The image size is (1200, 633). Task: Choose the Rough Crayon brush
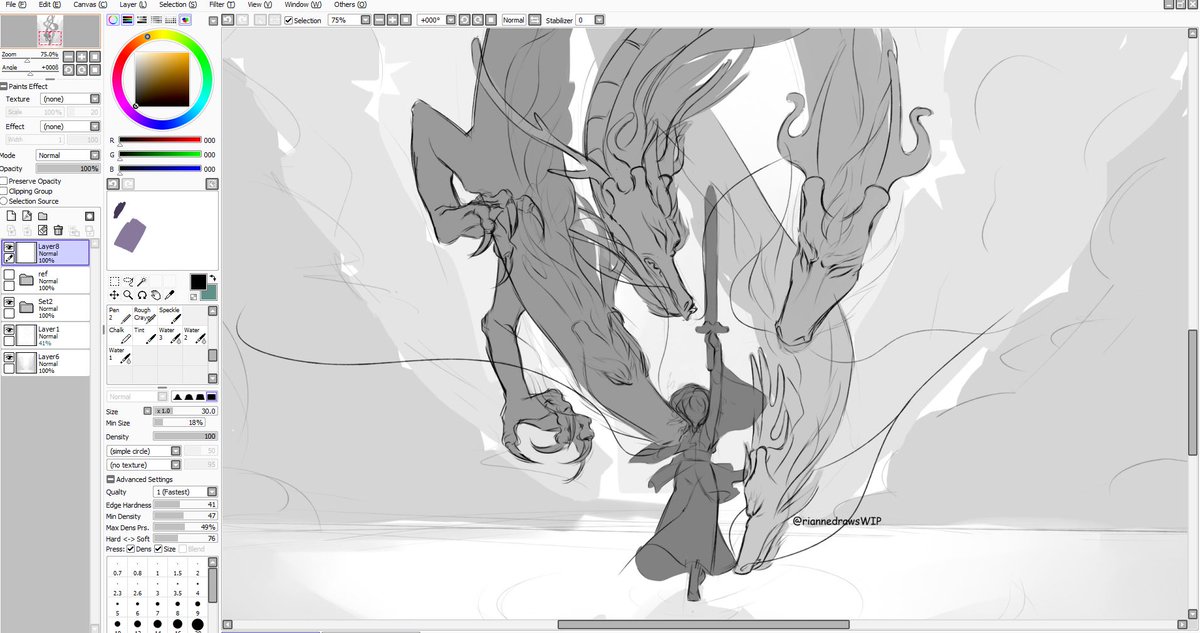(x=146, y=315)
